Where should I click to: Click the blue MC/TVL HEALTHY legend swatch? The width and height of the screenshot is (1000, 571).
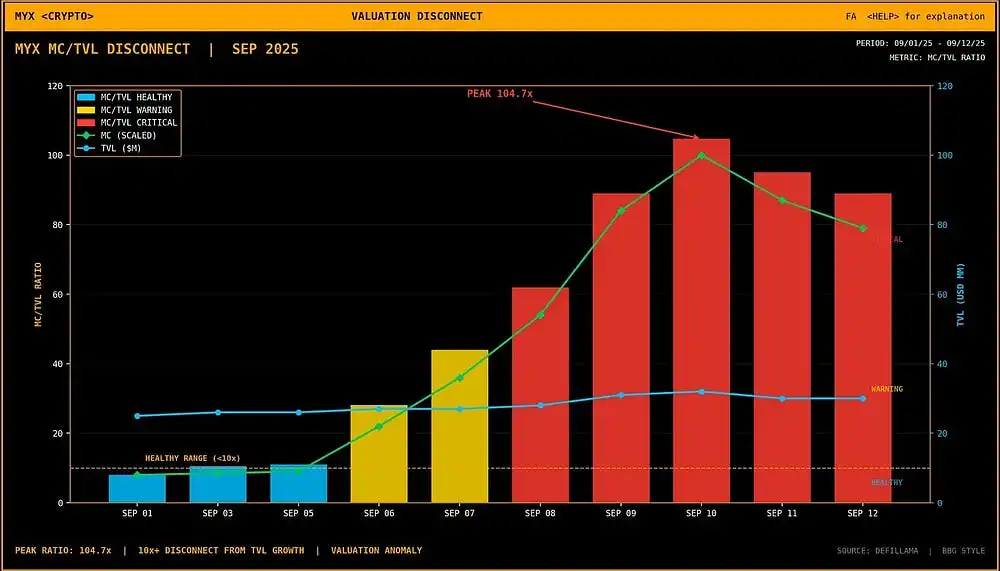86,98
